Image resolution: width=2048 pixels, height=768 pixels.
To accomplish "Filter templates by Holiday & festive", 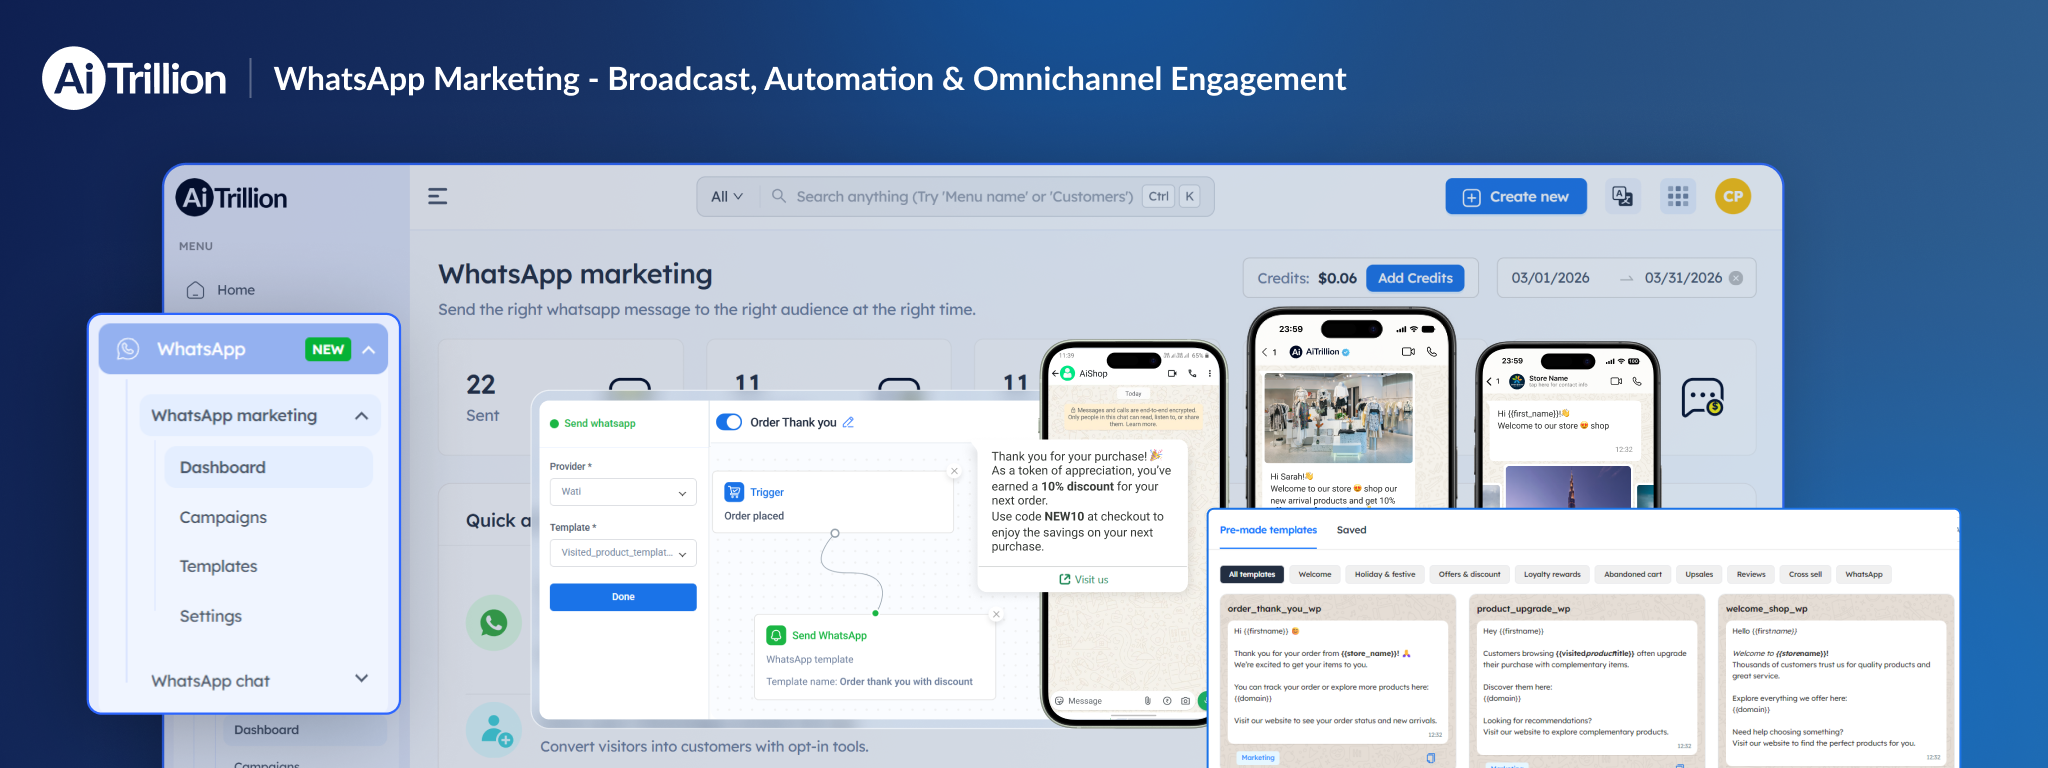I will [1385, 574].
